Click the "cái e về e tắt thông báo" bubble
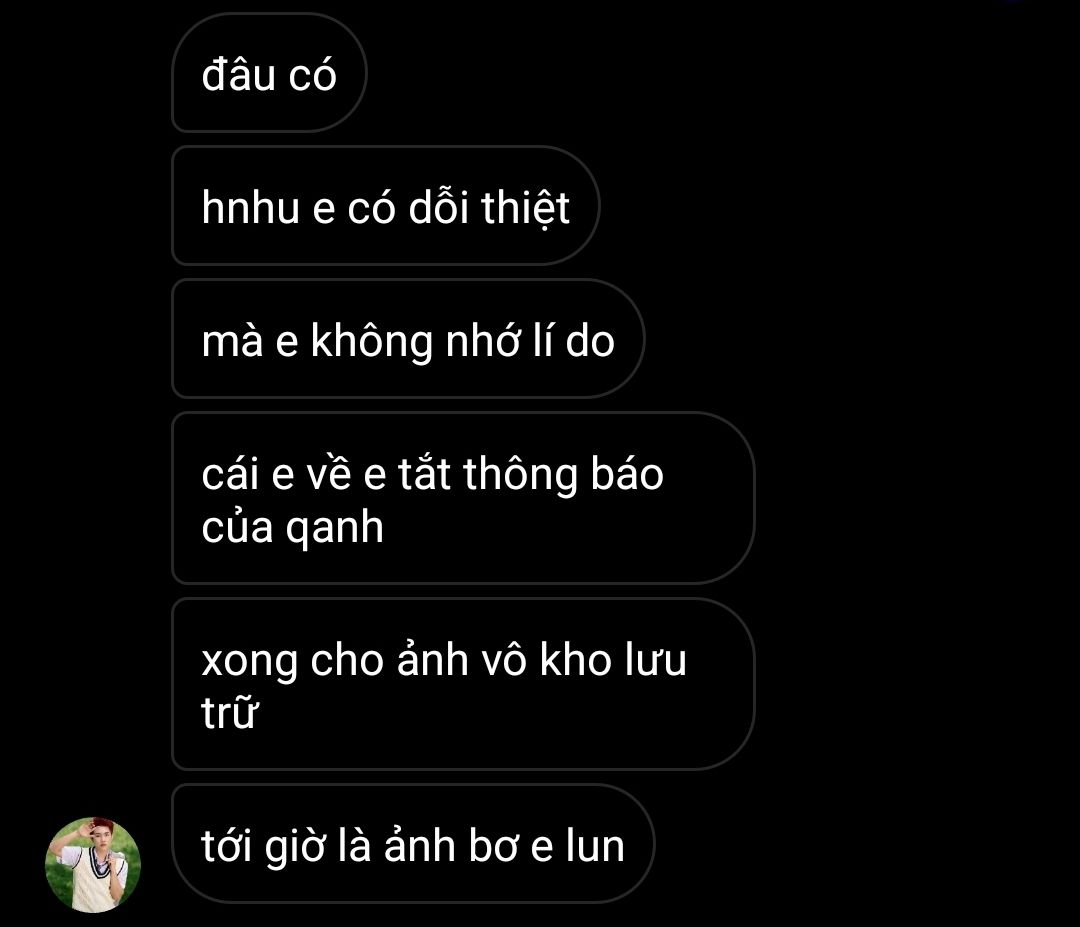 click(x=463, y=498)
